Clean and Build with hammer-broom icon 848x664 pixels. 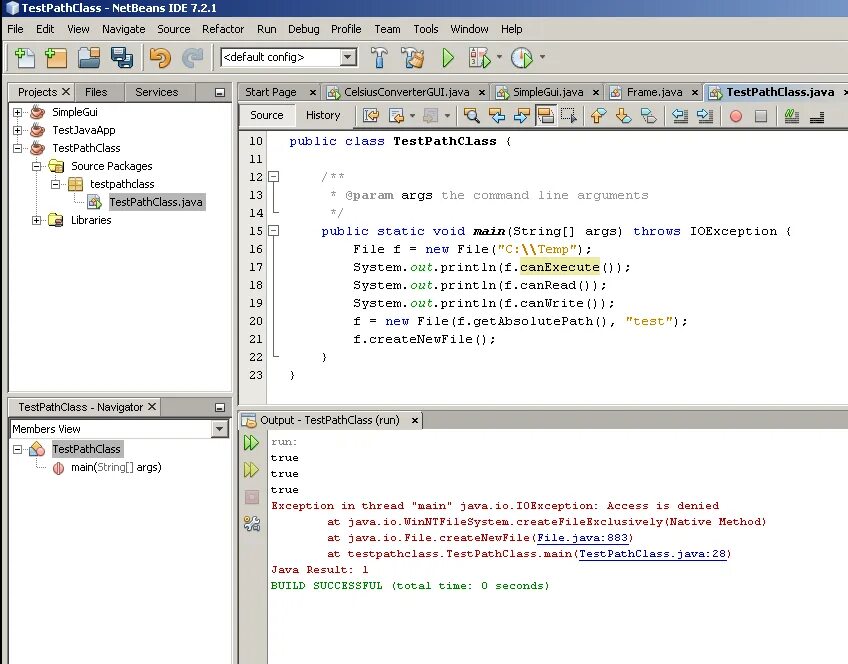pyautogui.click(x=413, y=57)
